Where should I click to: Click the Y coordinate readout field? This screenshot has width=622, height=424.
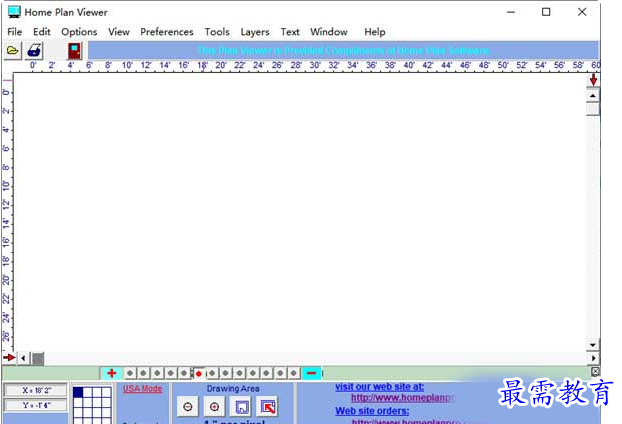point(36,405)
